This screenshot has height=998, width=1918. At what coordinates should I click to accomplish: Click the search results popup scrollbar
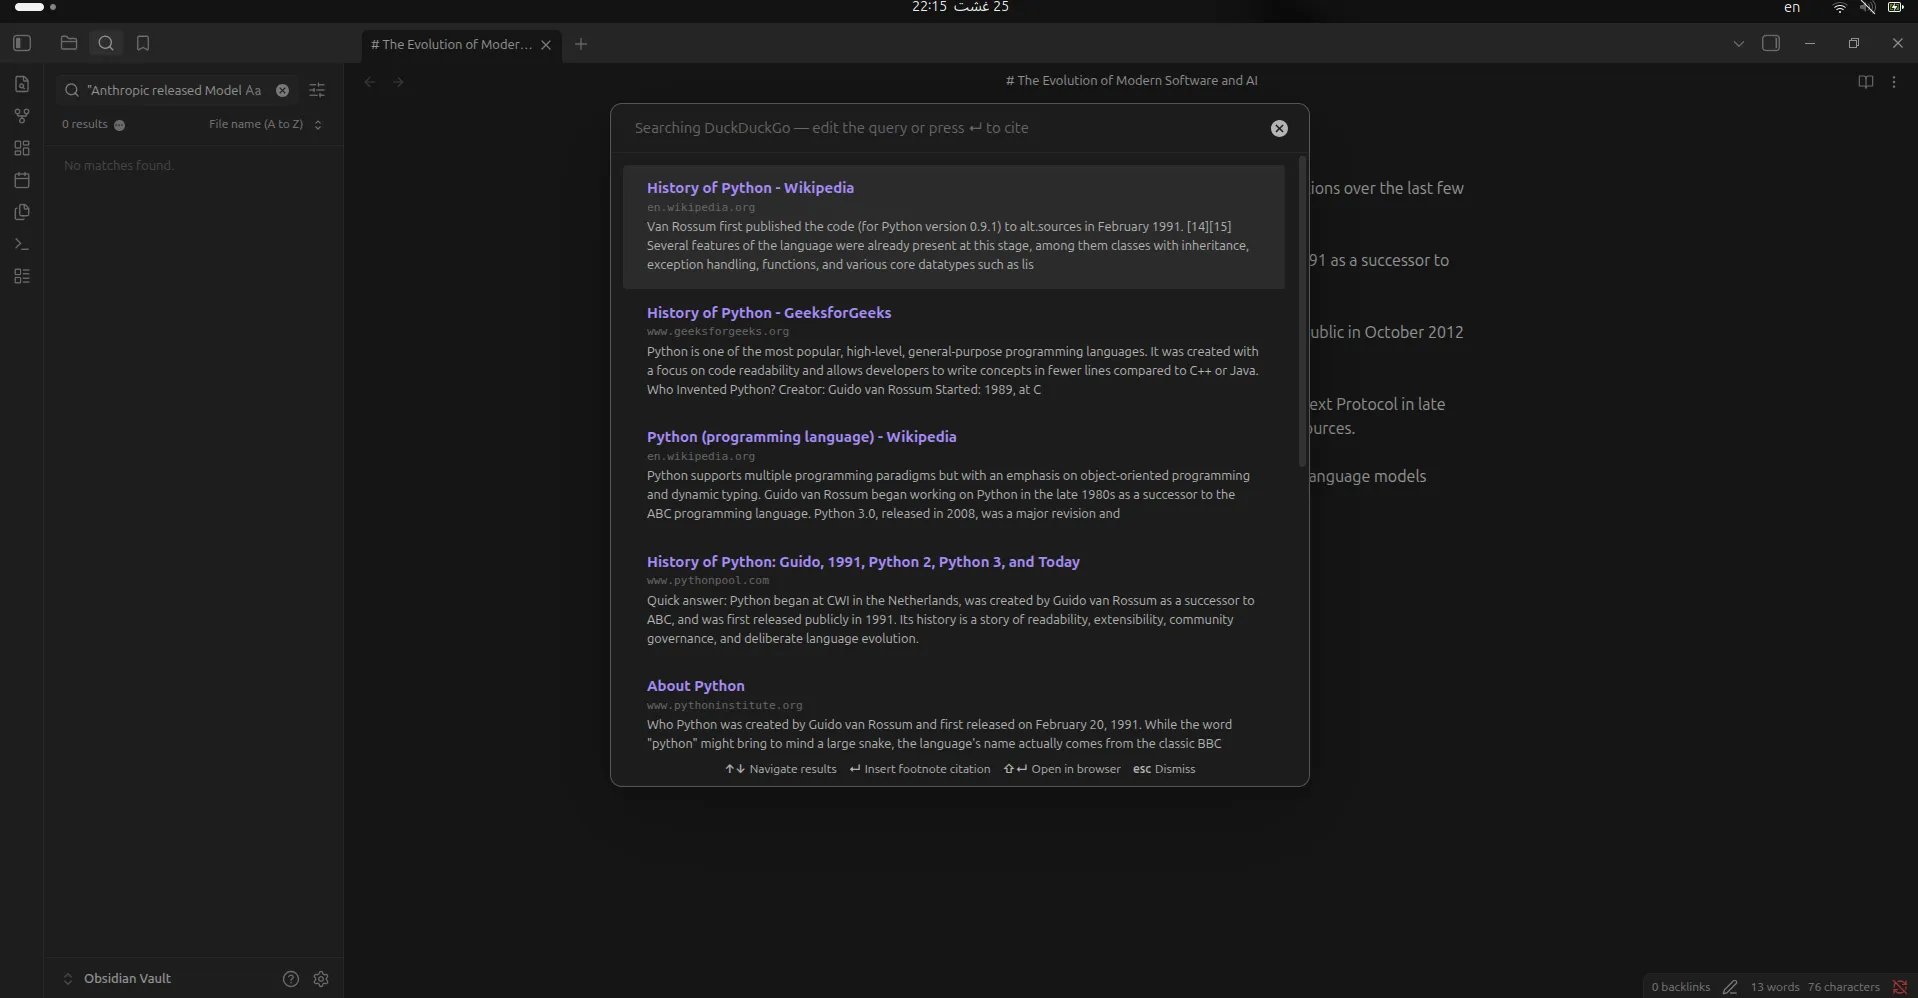click(x=1302, y=311)
